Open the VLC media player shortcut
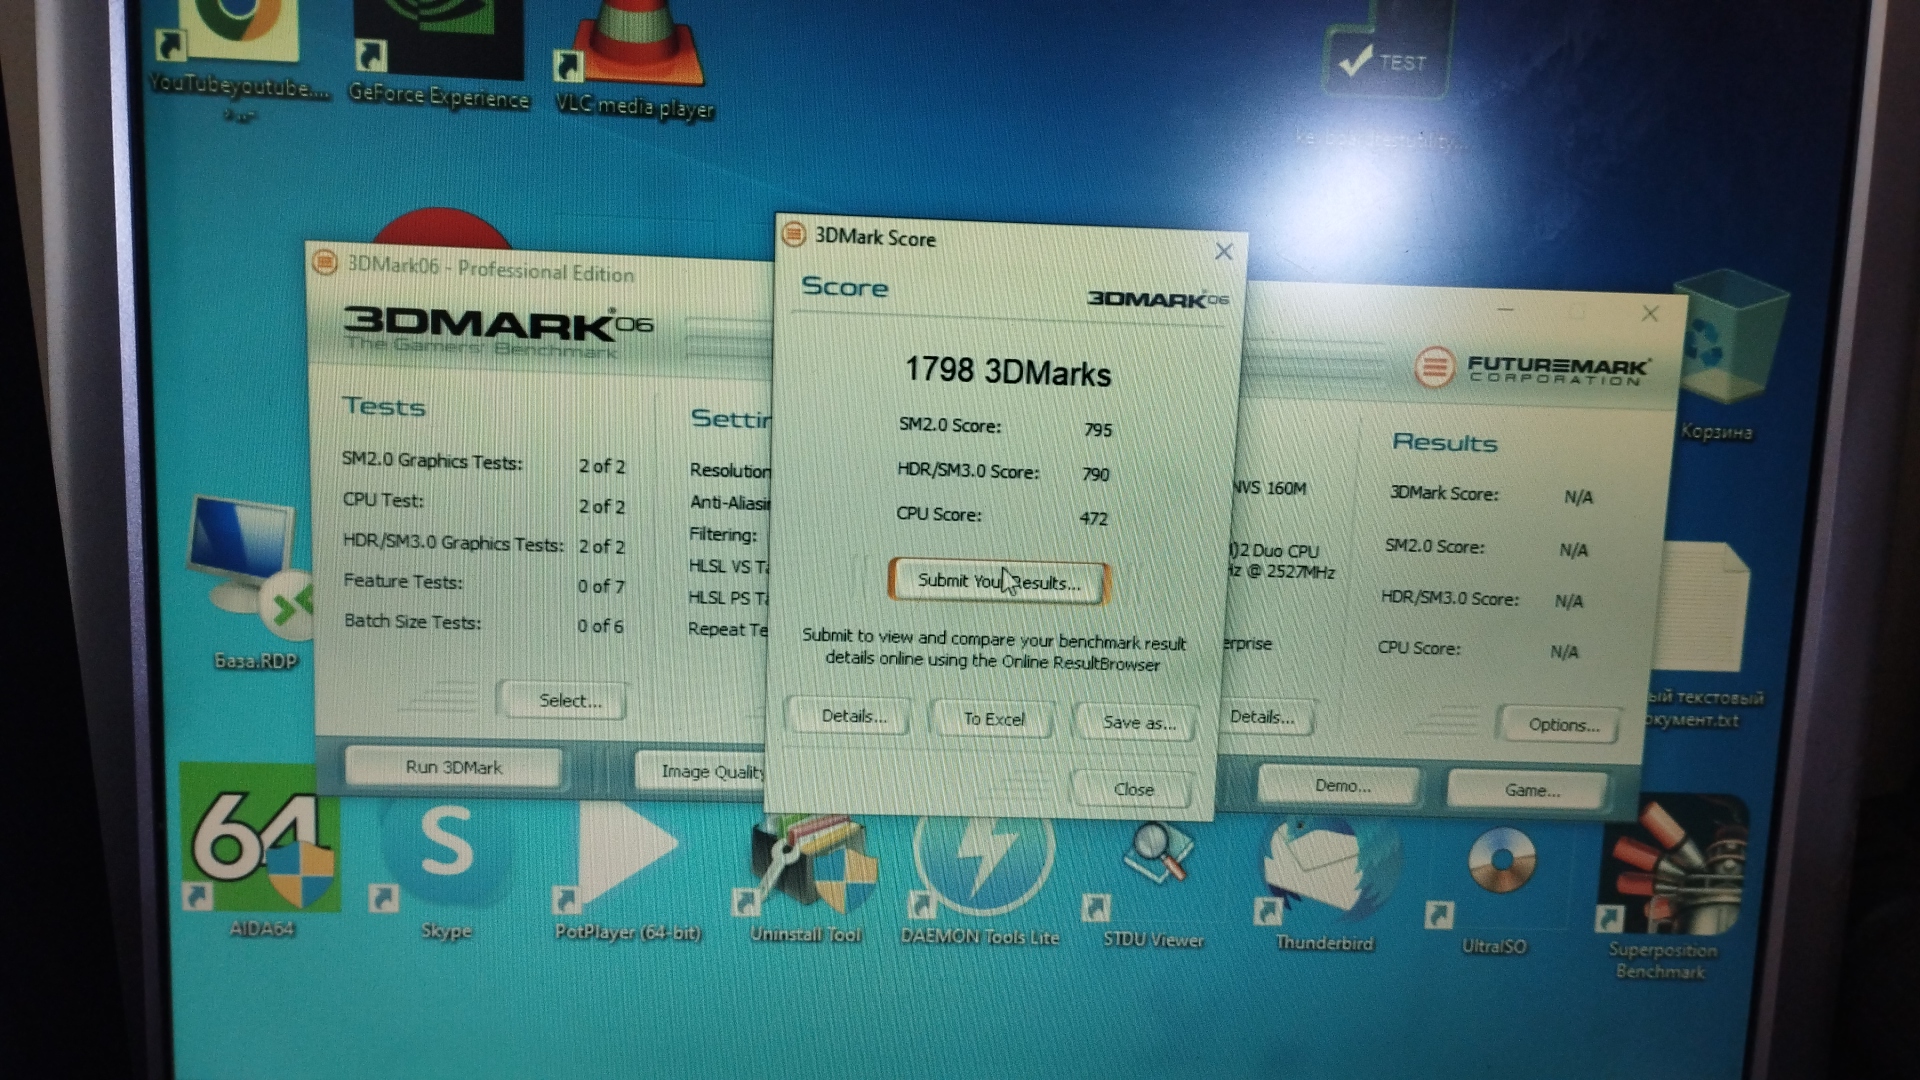This screenshot has width=1920, height=1080. point(635,58)
